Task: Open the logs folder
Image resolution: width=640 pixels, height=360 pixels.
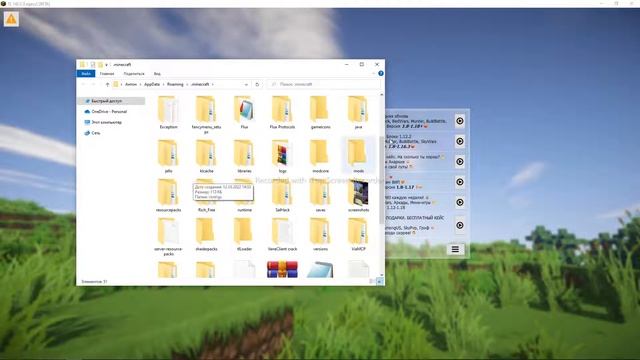Action: (282, 156)
